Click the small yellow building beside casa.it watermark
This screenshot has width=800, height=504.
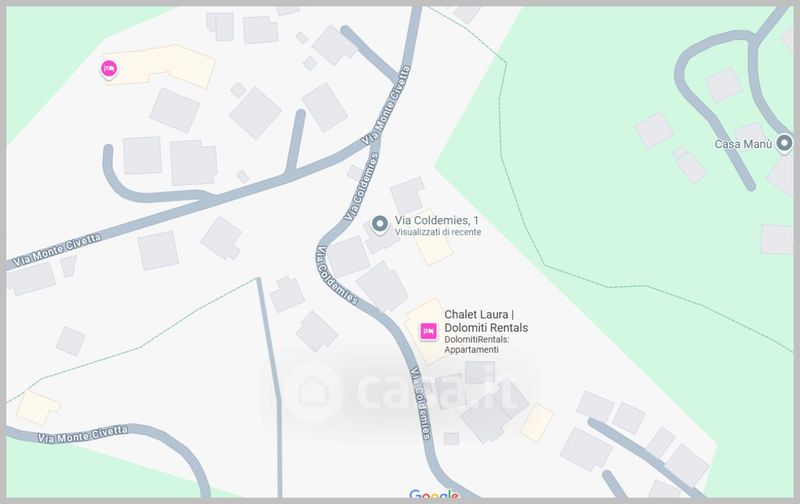pyautogui.click(x=537, y=422)
